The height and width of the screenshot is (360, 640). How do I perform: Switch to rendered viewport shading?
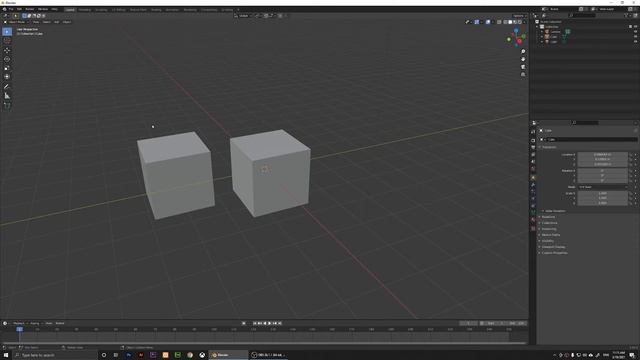pyautogui.click(x=520, y=22)
